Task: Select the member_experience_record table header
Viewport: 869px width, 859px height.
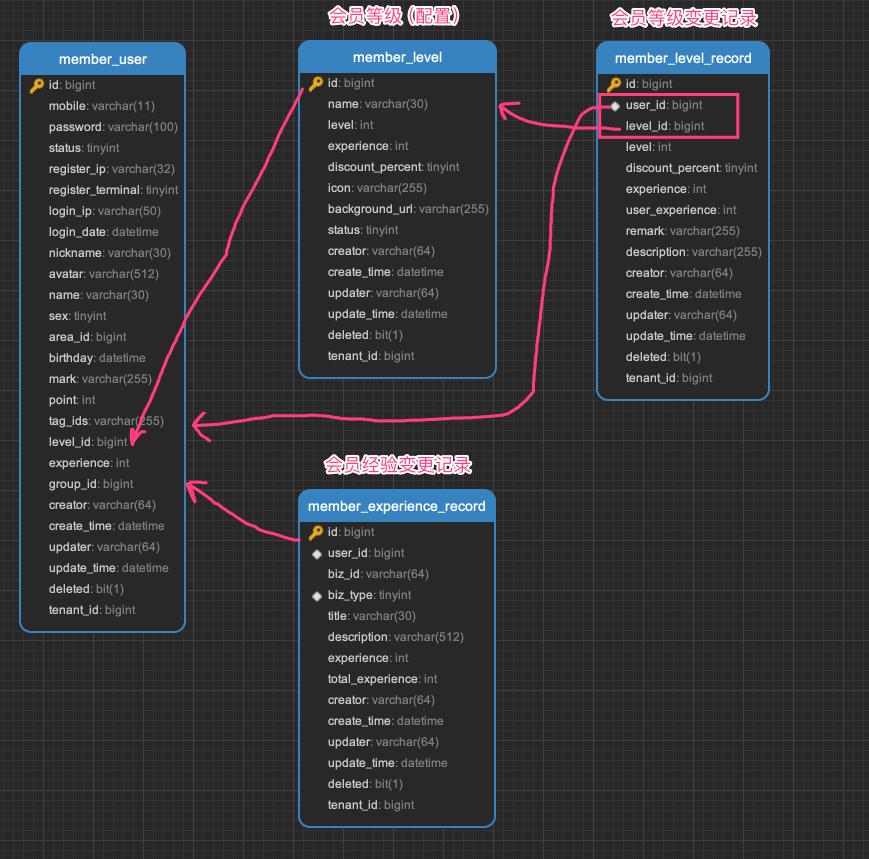Action: 396,506
